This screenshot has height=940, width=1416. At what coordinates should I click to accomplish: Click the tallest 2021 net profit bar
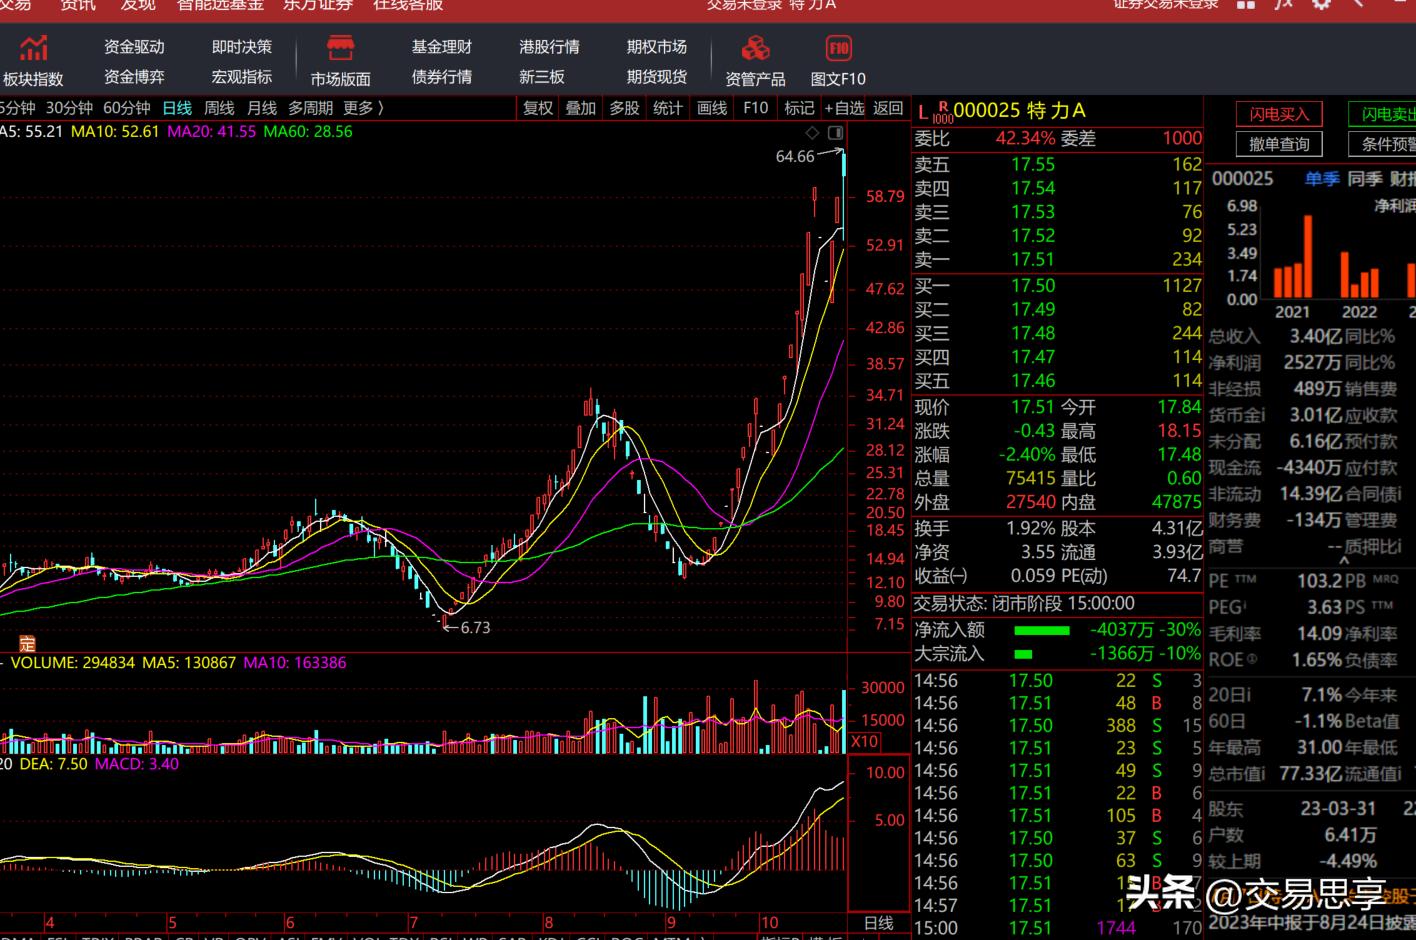click(1306, 257)
